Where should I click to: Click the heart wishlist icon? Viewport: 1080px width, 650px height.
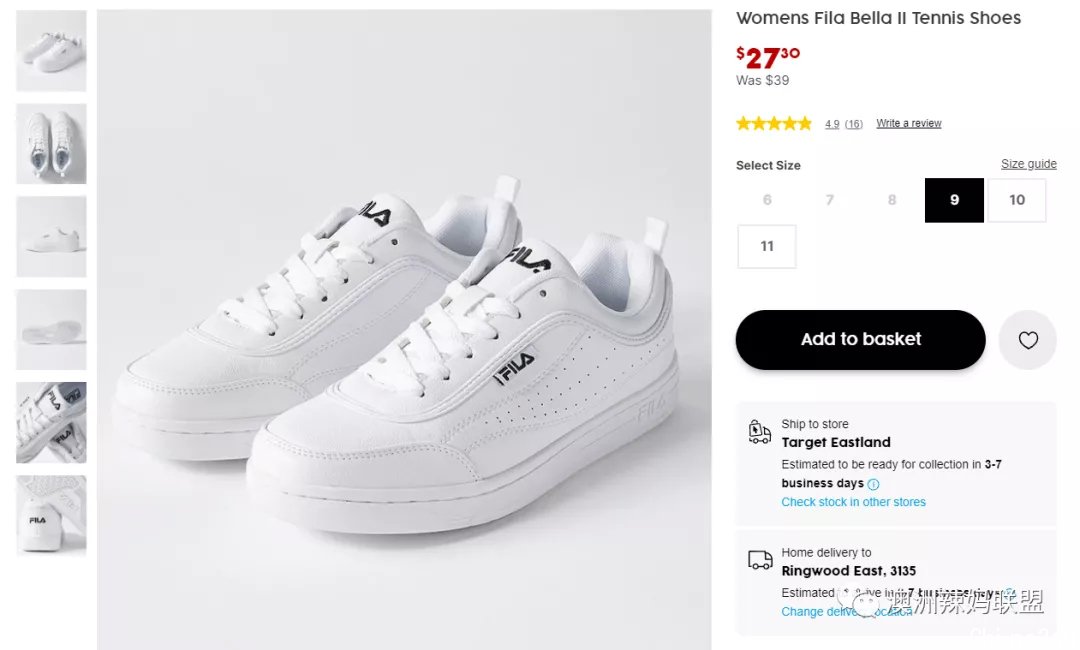(1028, 340)
